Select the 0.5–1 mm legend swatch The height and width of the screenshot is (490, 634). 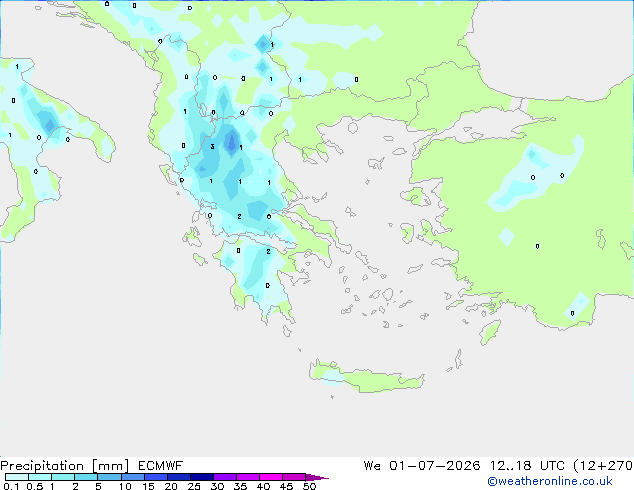(x=40, y=477)
